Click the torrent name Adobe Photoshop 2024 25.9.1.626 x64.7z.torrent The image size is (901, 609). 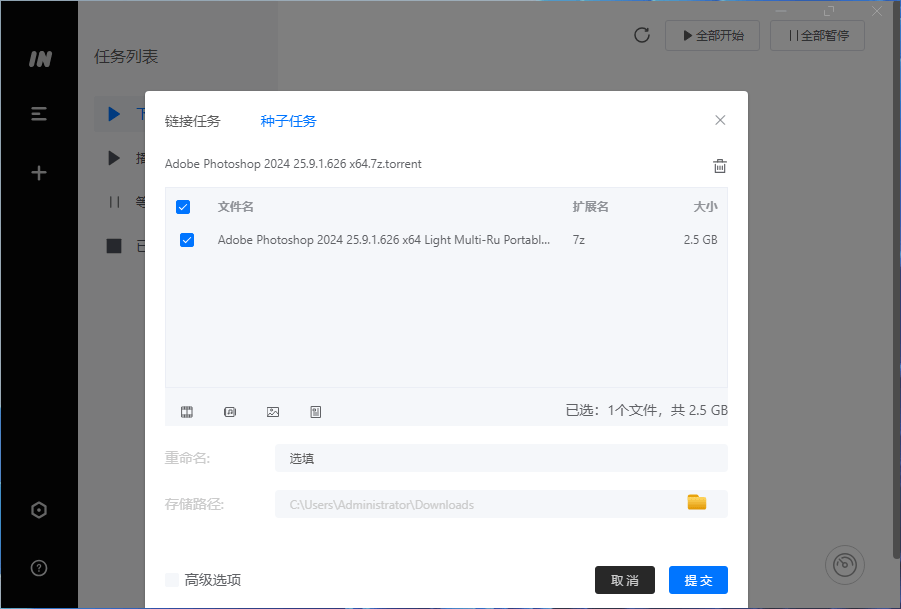pyautogui.click(x=293, y=164)
